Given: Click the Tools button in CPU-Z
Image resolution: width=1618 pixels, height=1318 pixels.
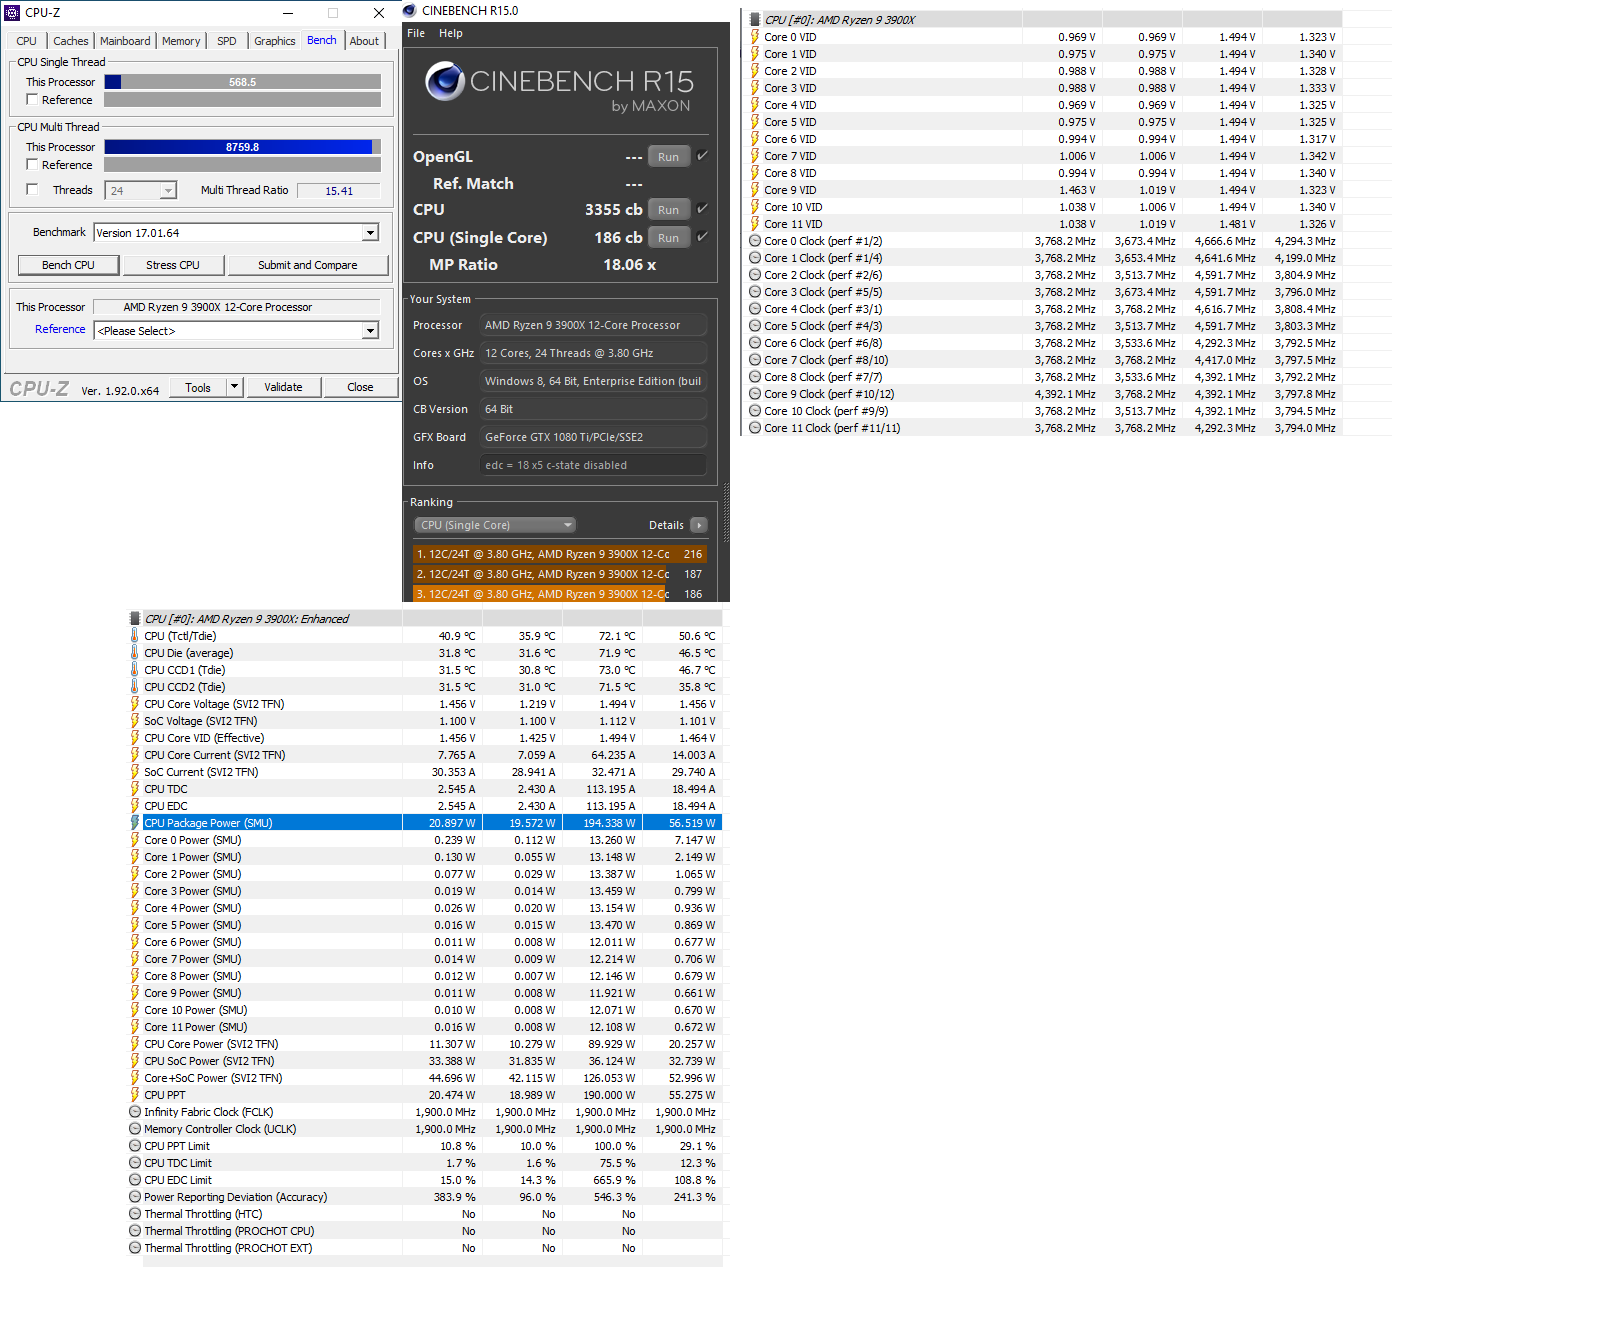Looking at the screenshot, I should 198,387.
